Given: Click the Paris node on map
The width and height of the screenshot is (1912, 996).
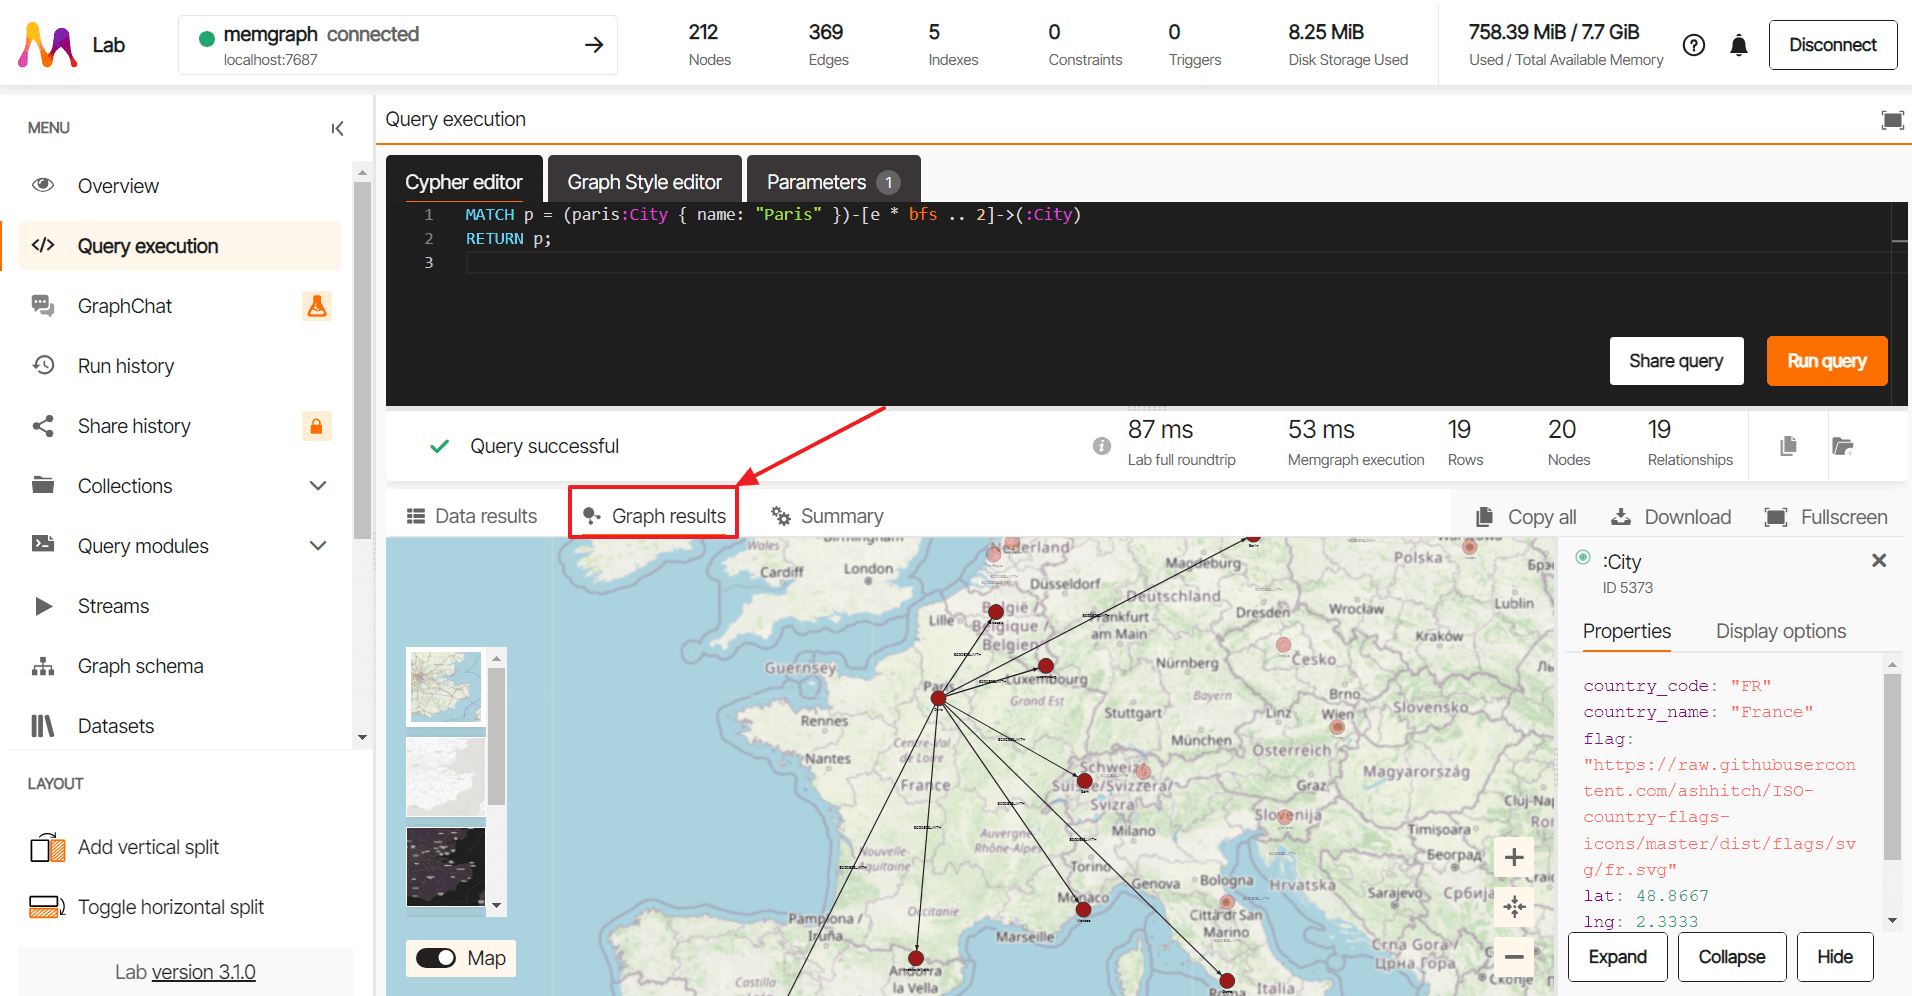Looking at the screenshot, I should point(938,699).
